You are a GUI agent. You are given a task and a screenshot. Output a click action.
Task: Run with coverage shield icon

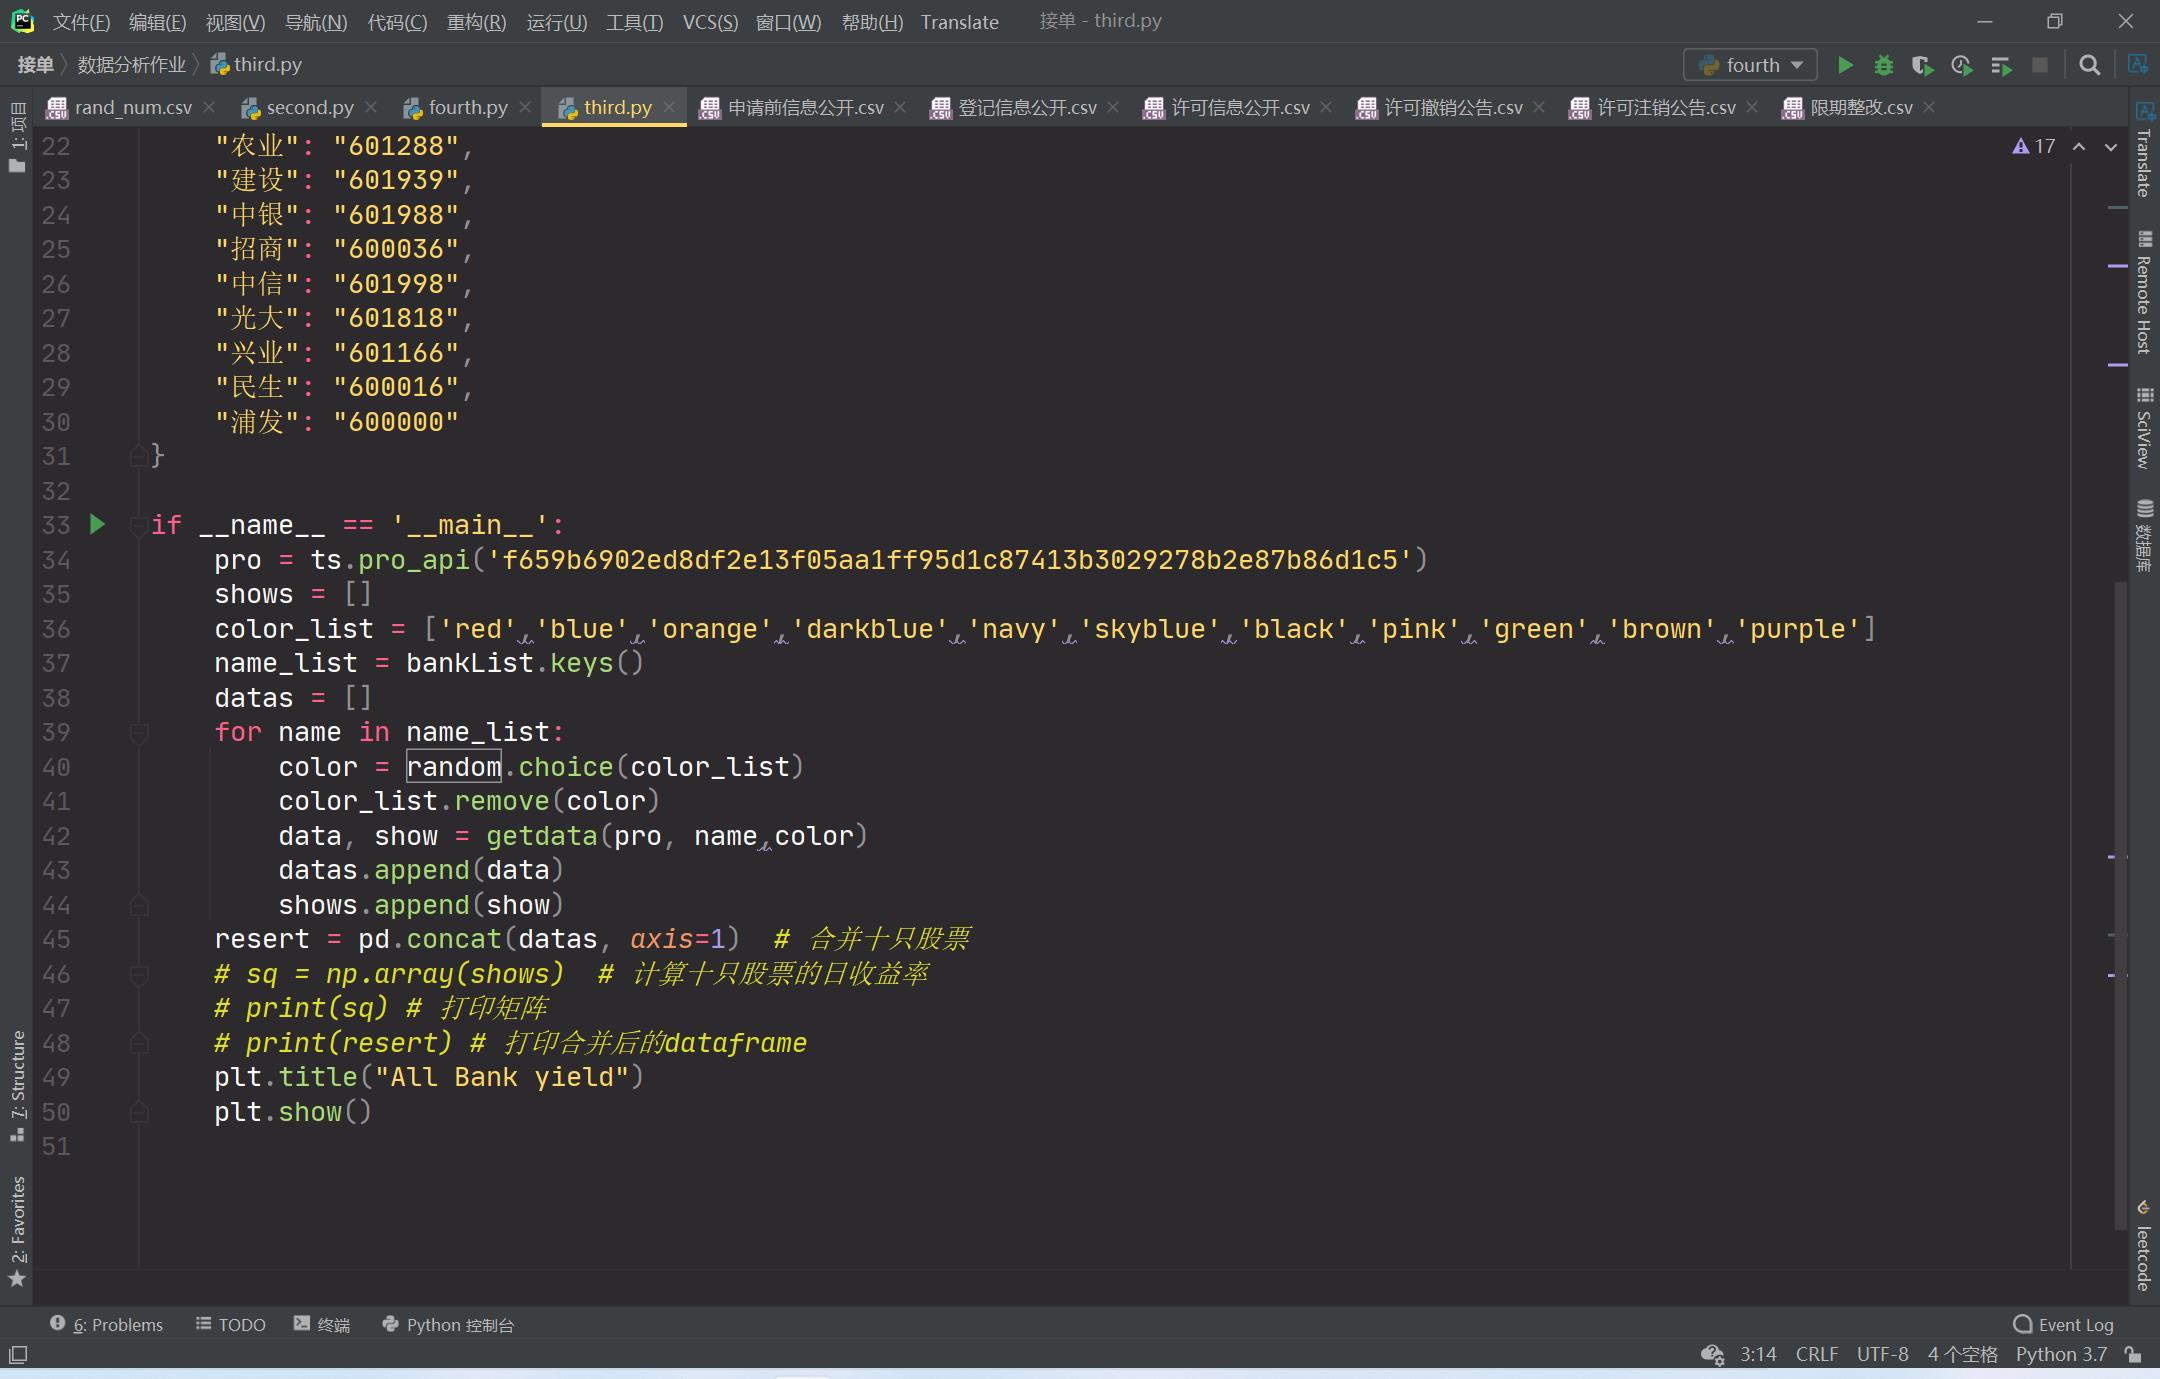1922,65
